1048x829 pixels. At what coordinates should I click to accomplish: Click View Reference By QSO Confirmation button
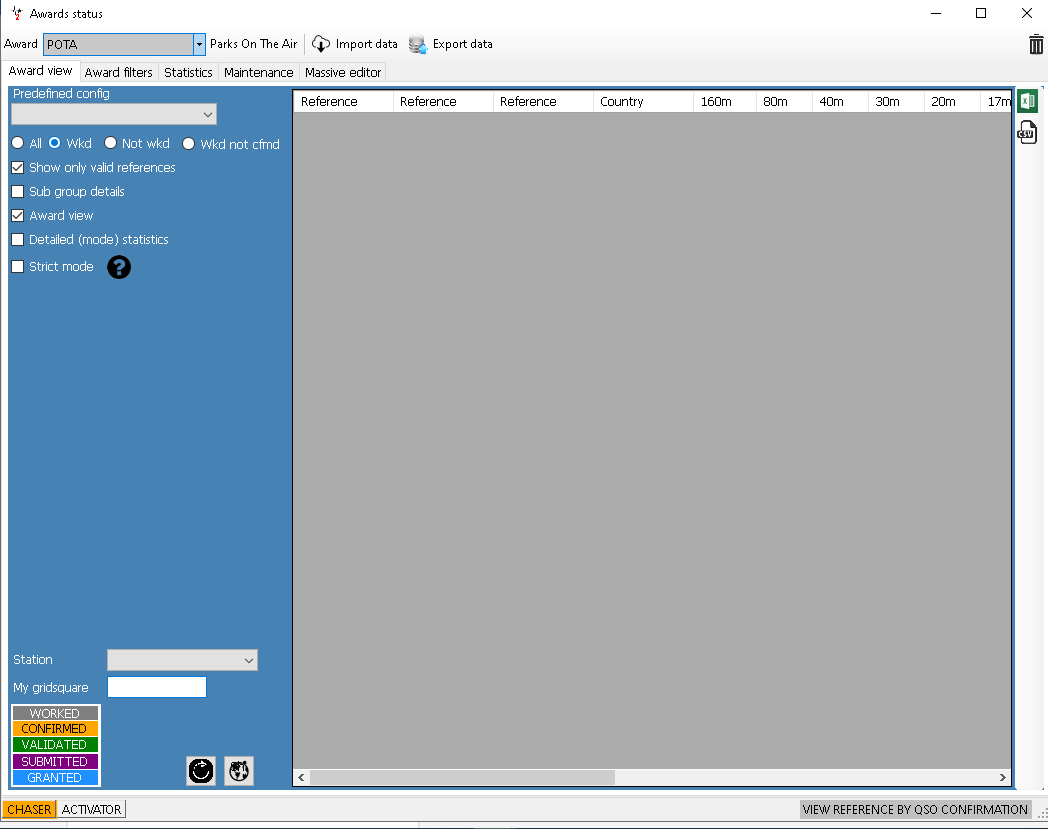tap(915, 810)
